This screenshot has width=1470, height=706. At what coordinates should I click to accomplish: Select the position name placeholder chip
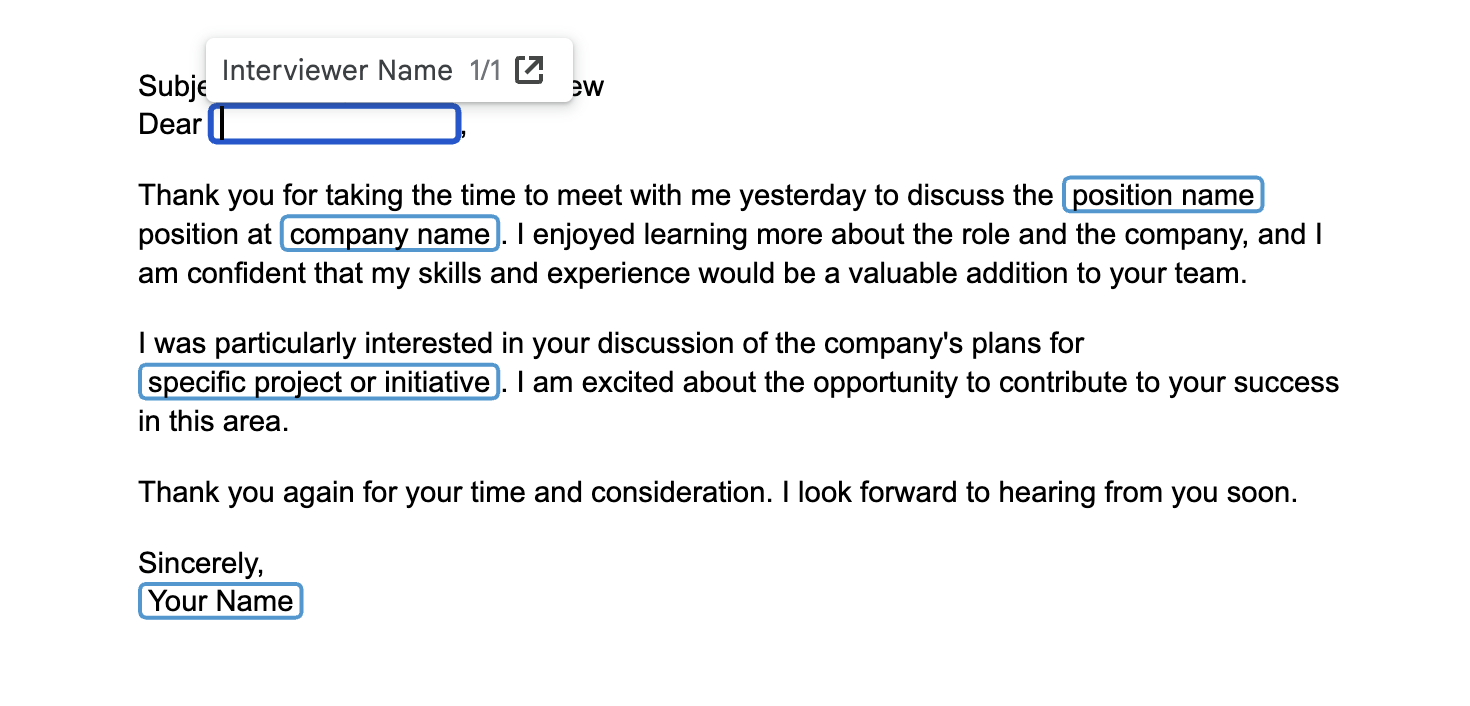click(1163, 195)
